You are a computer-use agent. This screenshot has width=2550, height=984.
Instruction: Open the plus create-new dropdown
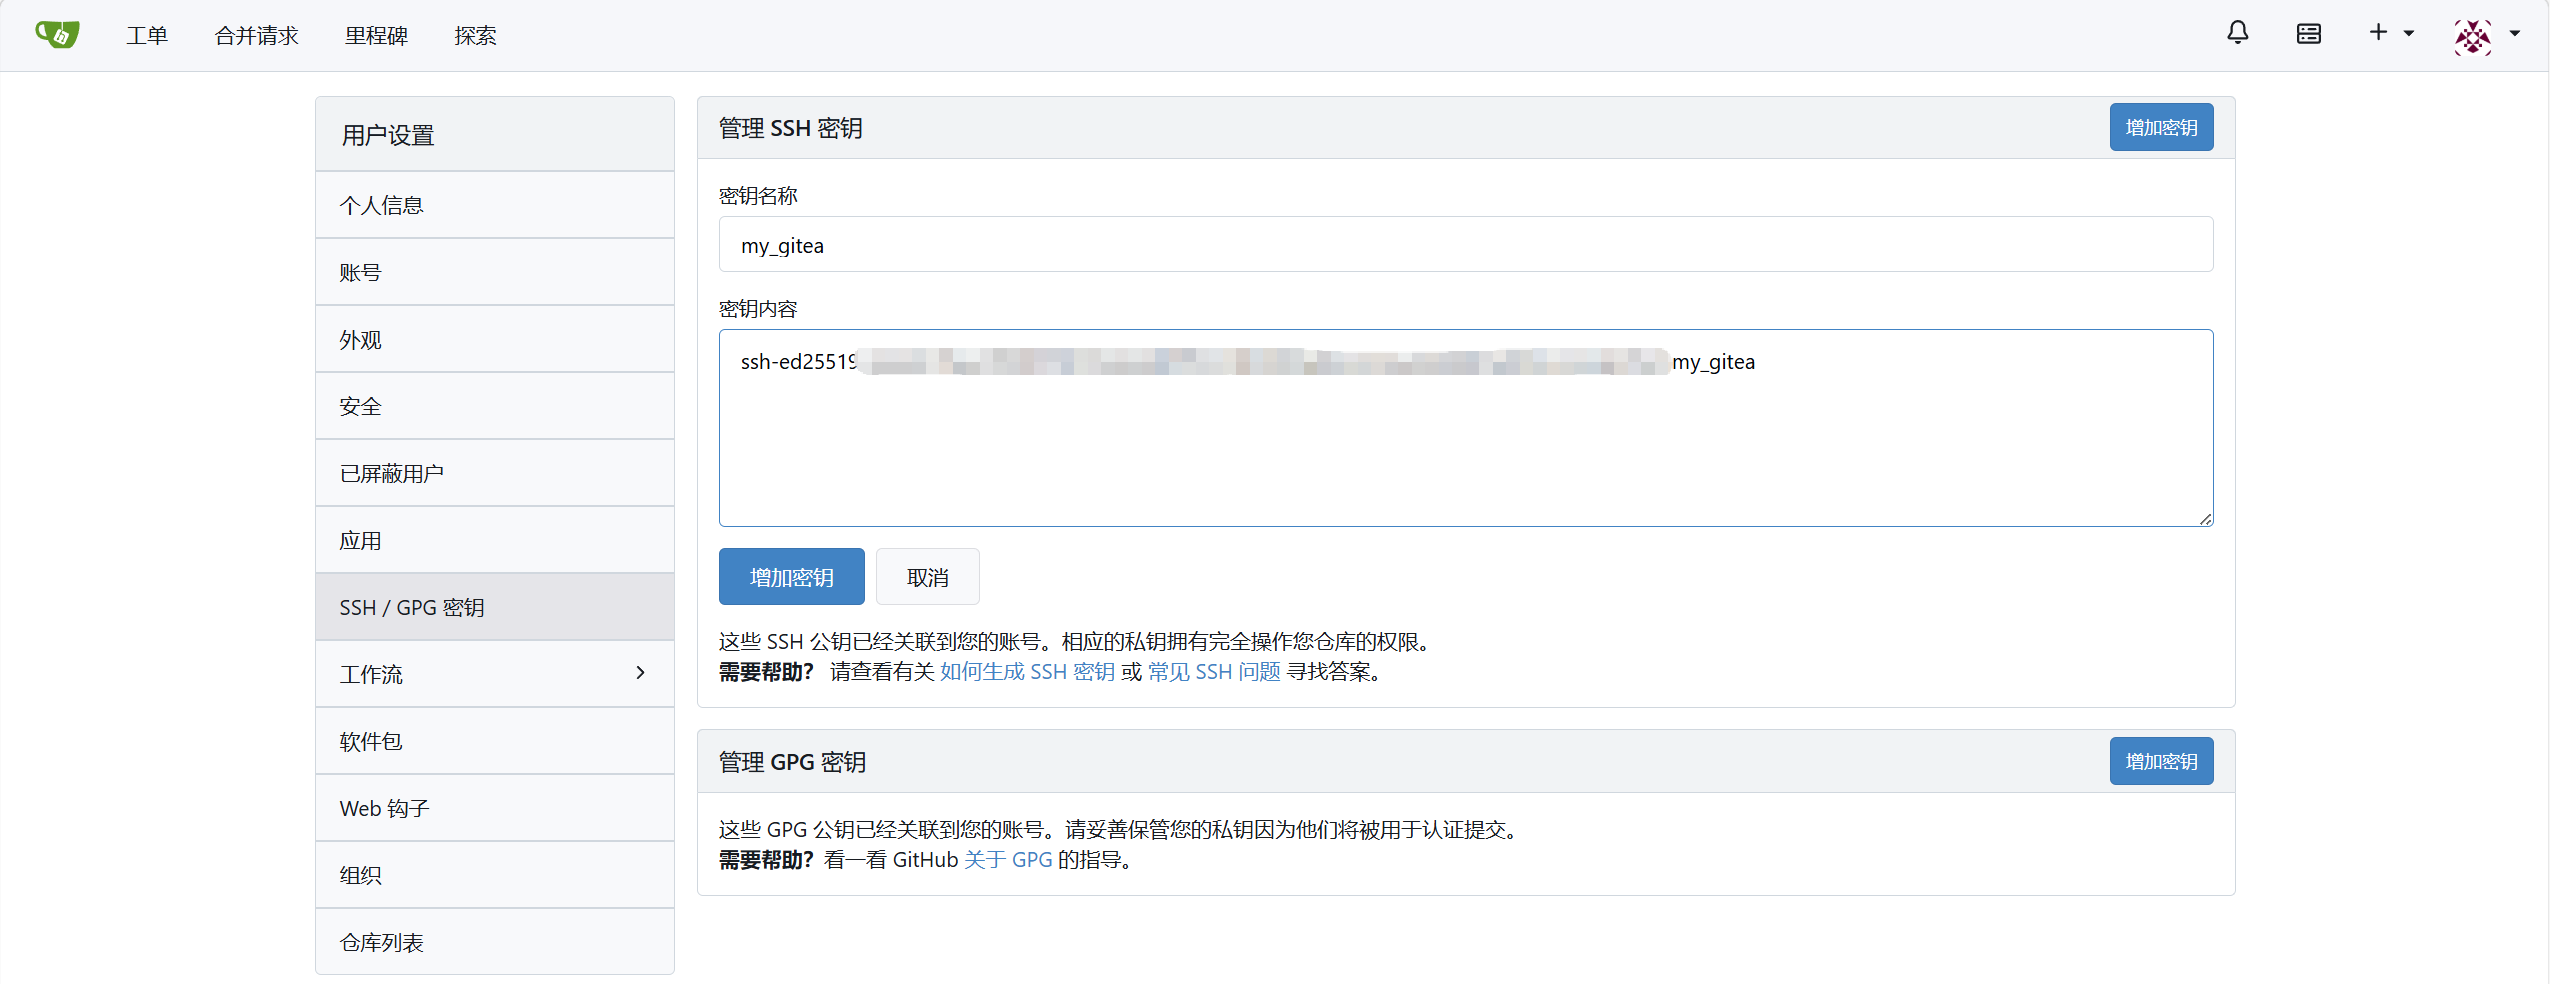[2390, 34]
